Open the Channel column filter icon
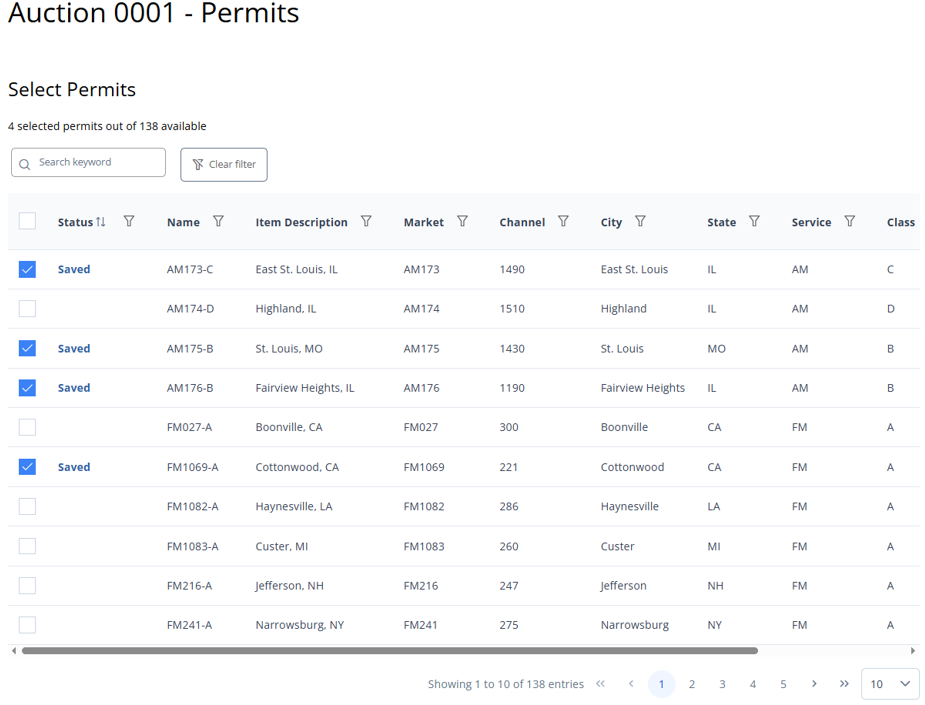 click(x=563, y=222)
